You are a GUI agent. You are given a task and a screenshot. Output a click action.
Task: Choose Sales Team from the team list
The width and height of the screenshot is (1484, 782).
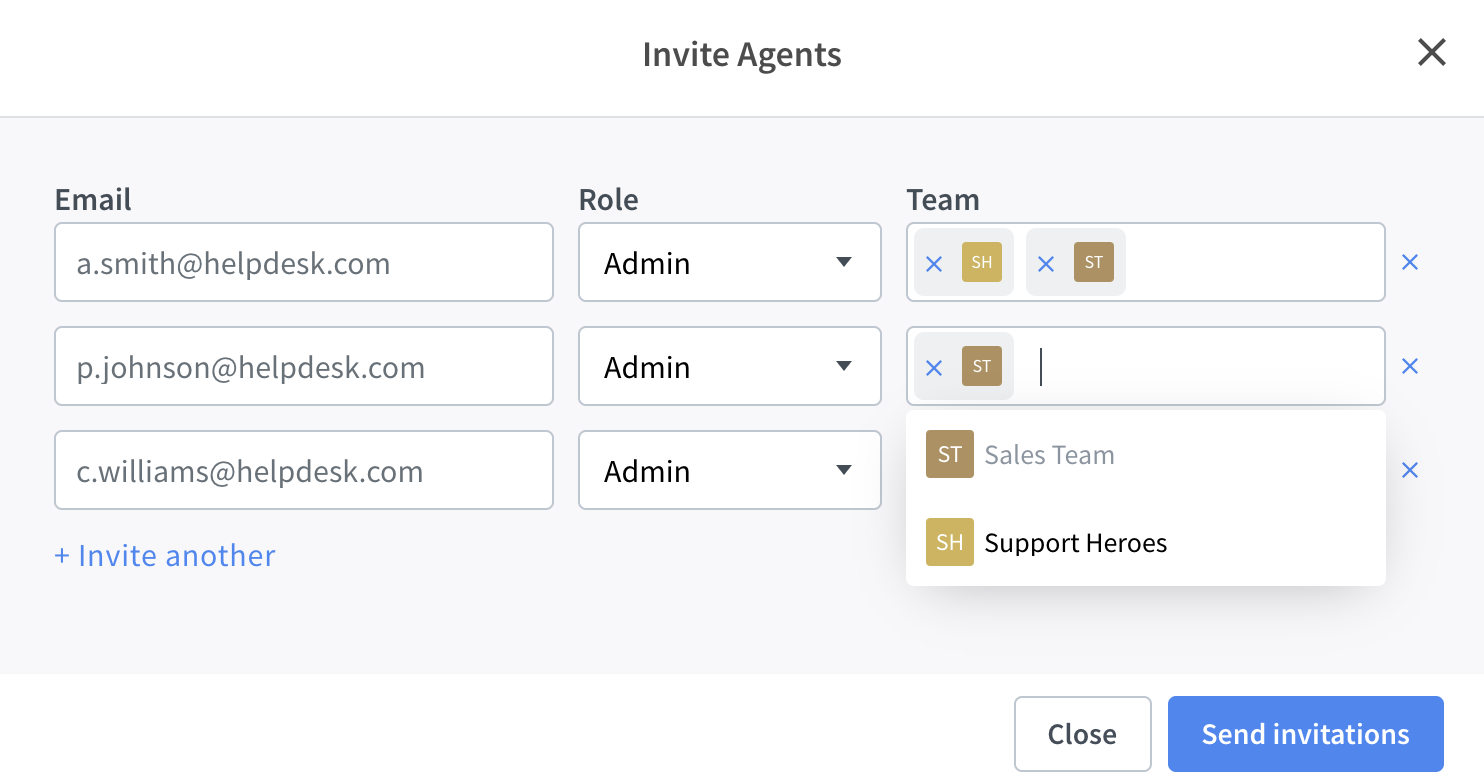(x=1146, y=455)
